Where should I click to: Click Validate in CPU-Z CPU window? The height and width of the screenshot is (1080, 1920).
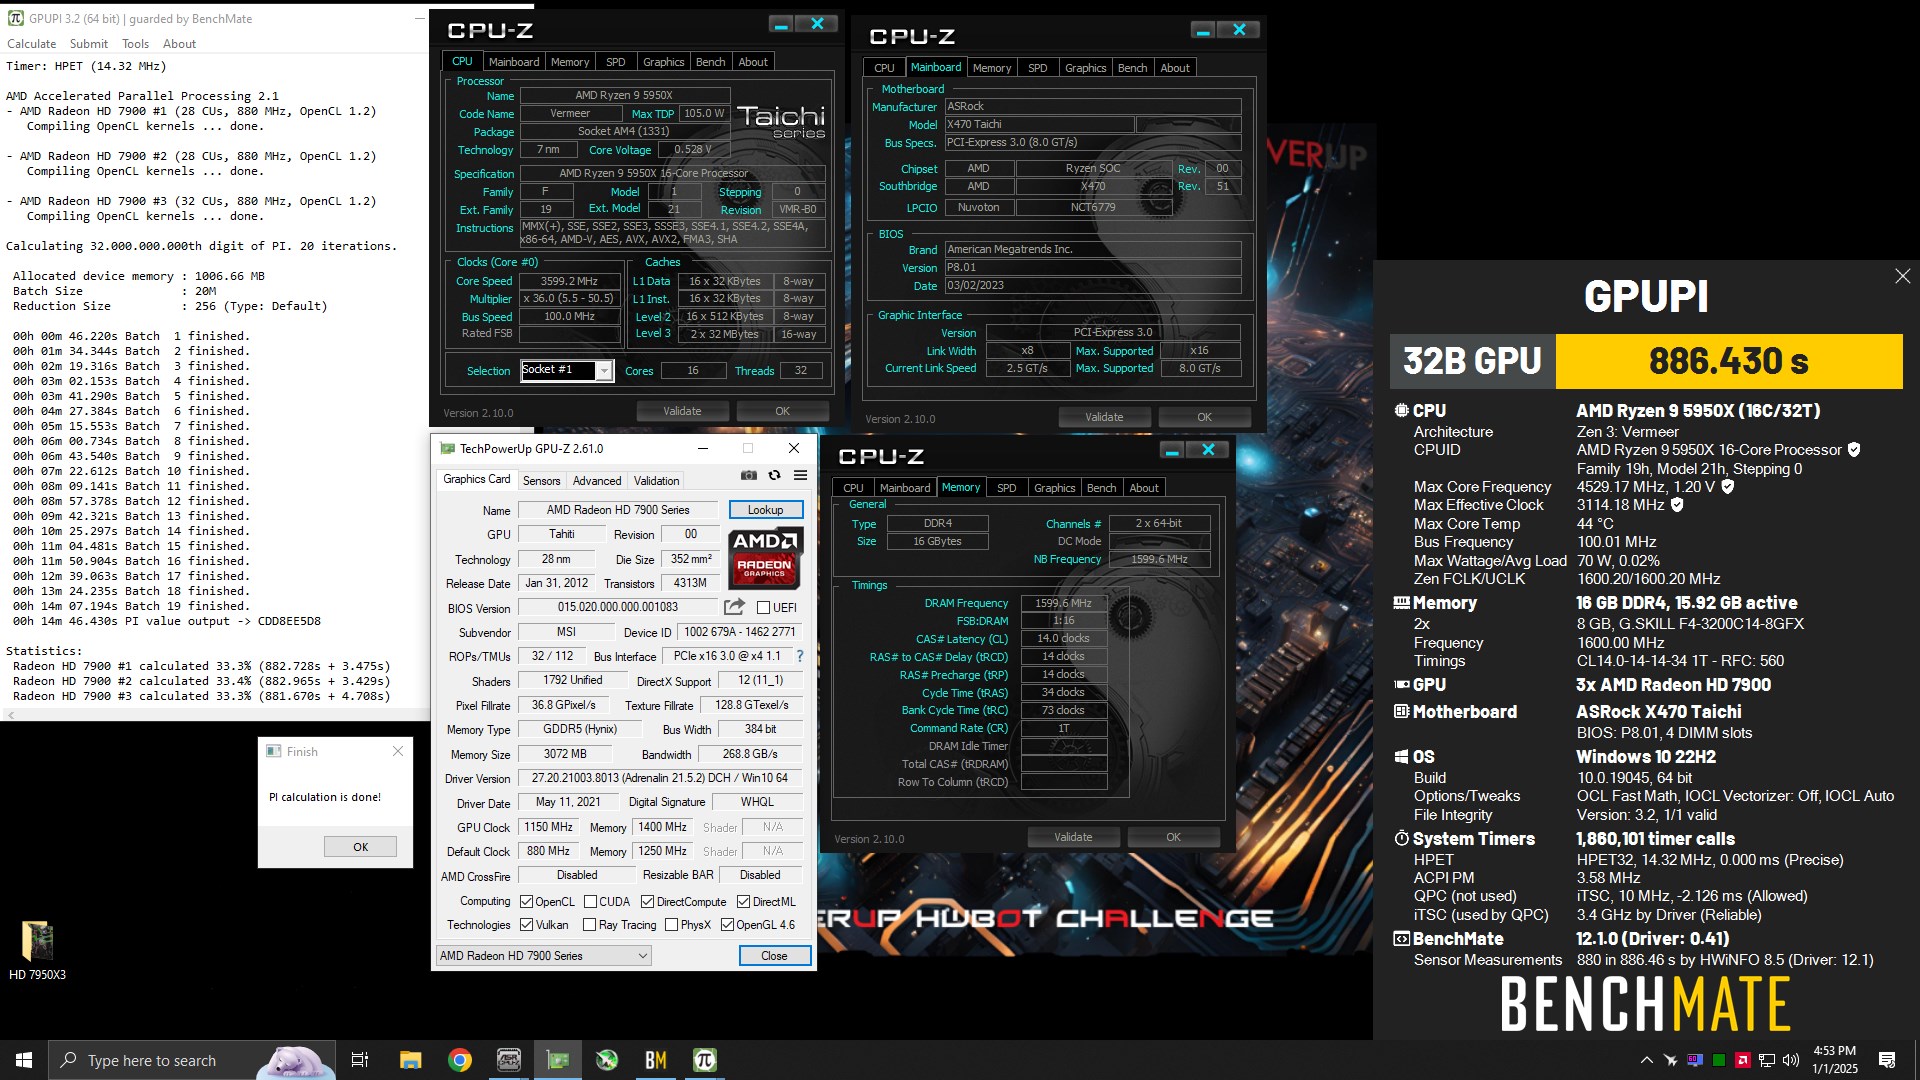pyautogui.click(x=682, y=411)
